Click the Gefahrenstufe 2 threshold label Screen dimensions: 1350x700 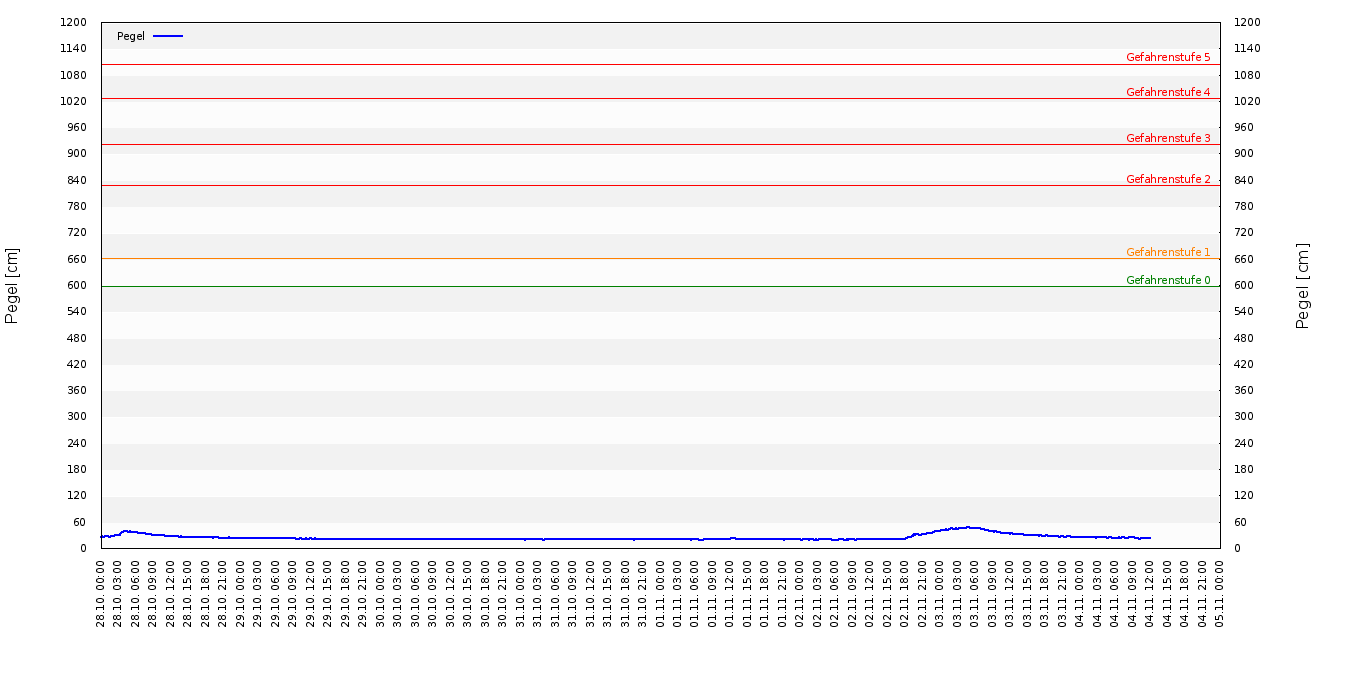click(x=1167, y=179)
